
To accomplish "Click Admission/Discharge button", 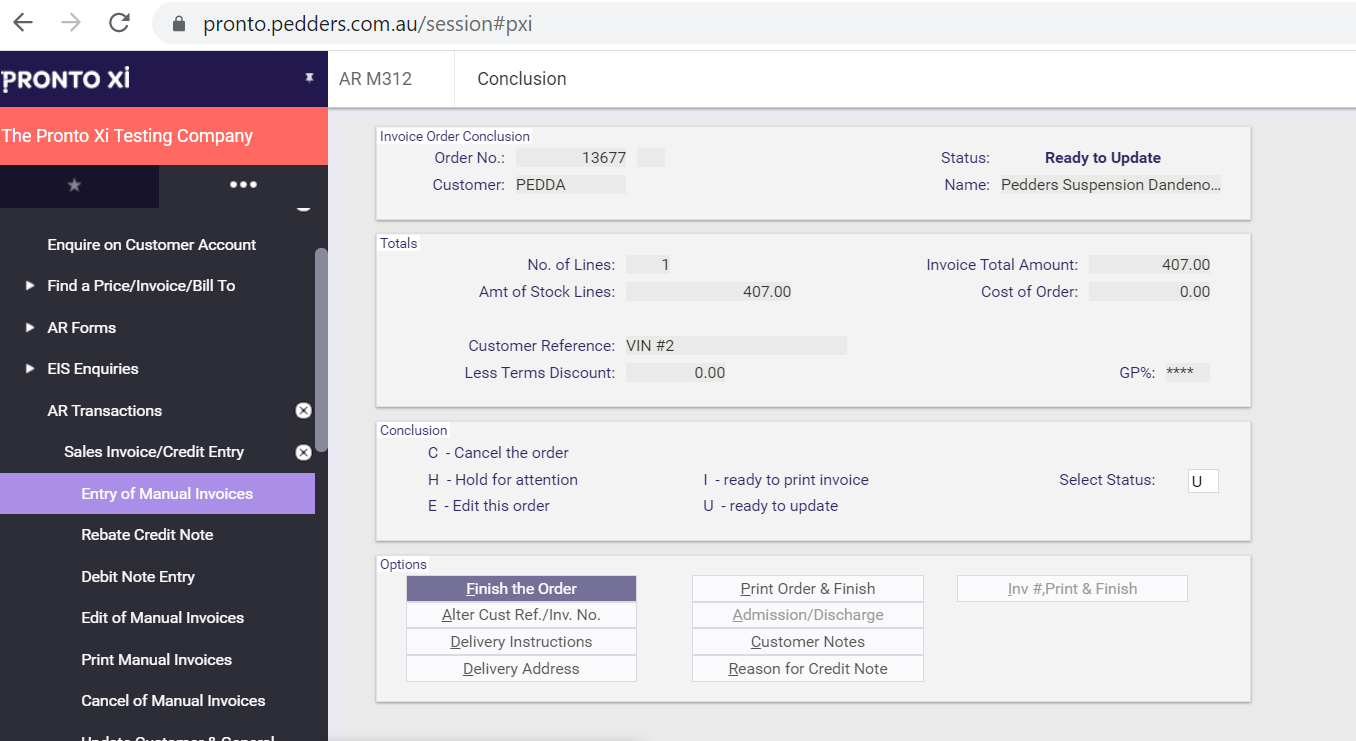I will [x=808, y=615].
